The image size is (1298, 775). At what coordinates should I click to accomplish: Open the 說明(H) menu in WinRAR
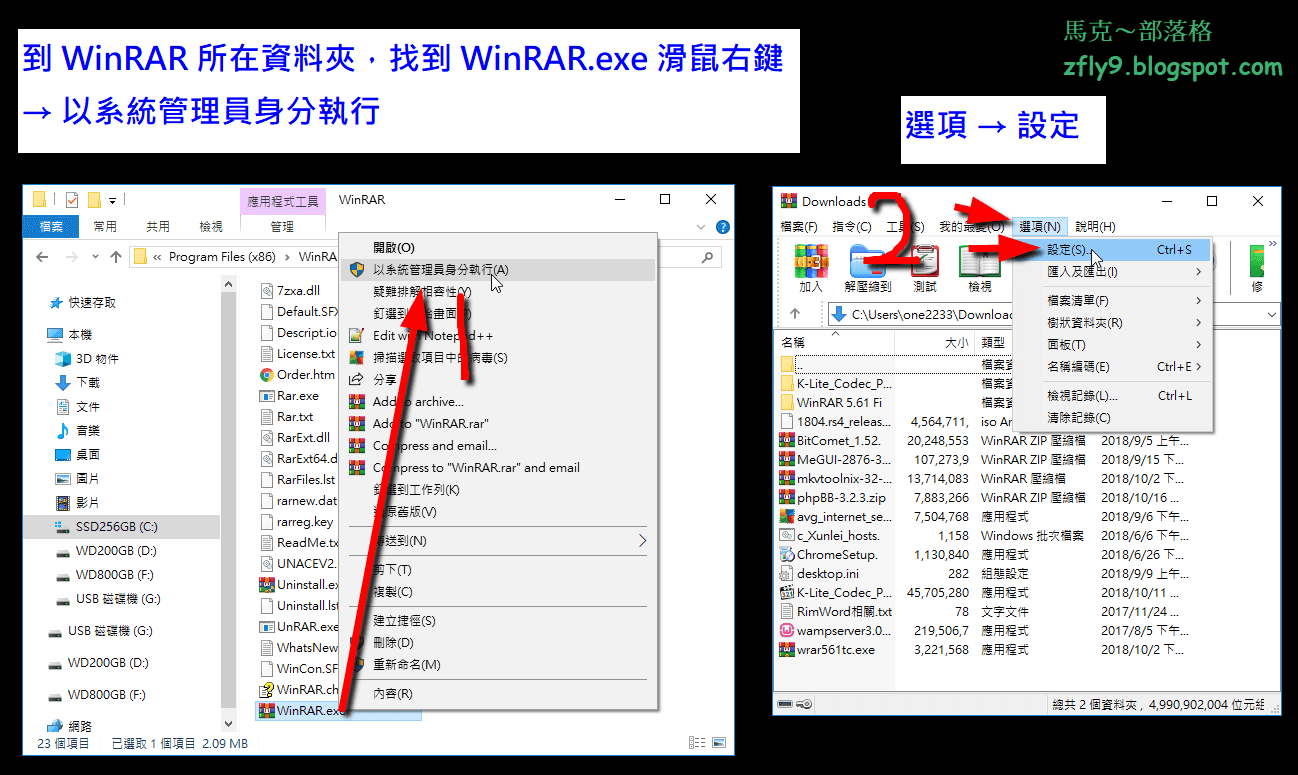coord(1095,227)
